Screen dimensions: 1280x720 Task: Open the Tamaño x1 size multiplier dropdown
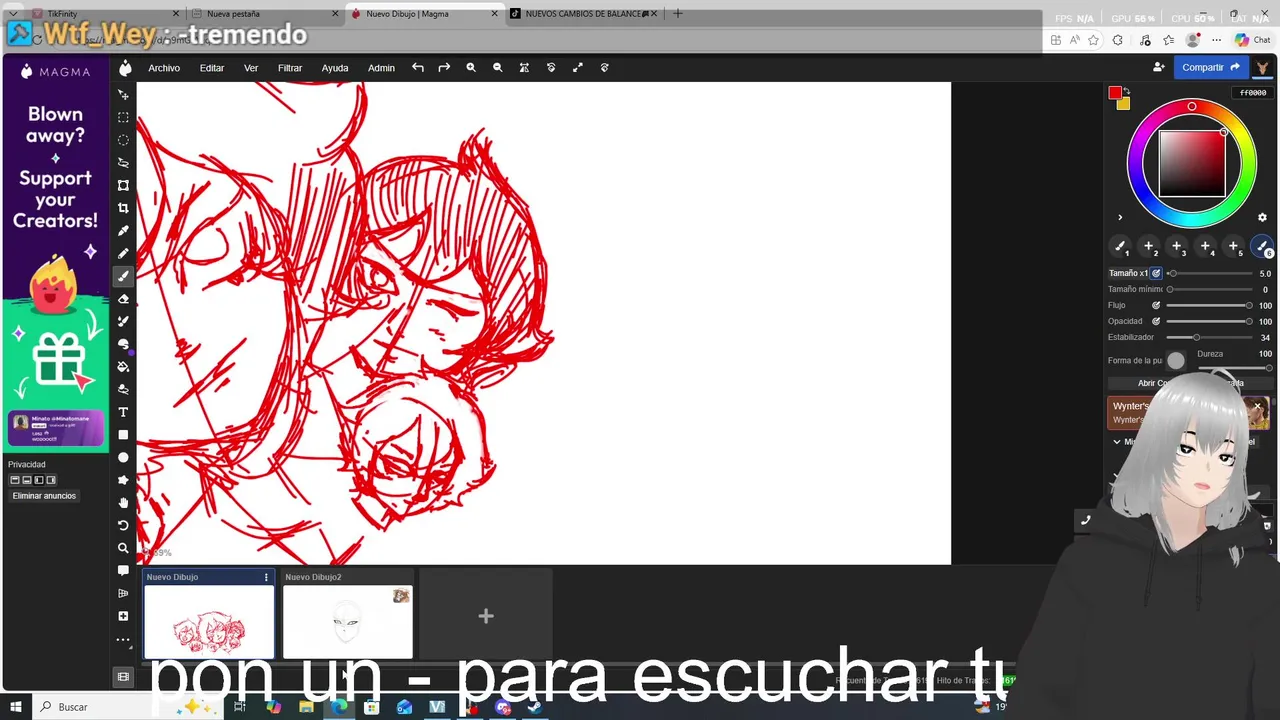(1128, 273)
